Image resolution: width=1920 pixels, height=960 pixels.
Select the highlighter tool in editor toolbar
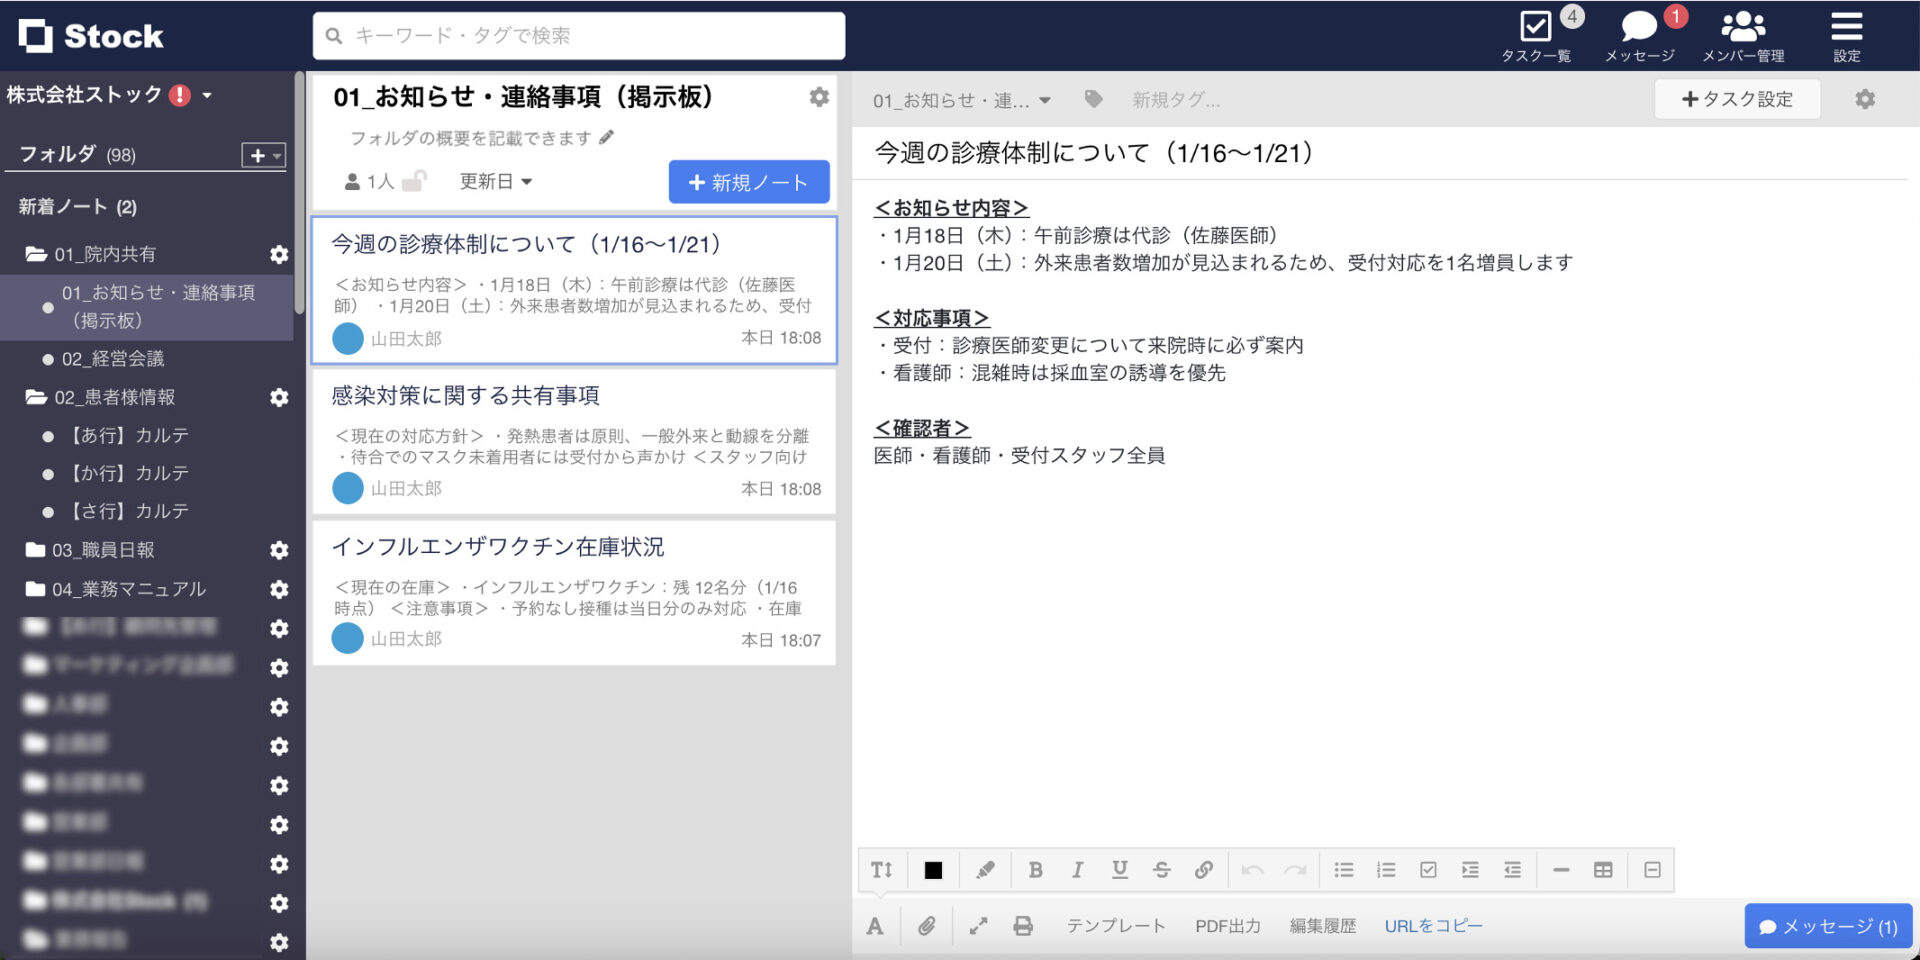[x=986, y=869]
